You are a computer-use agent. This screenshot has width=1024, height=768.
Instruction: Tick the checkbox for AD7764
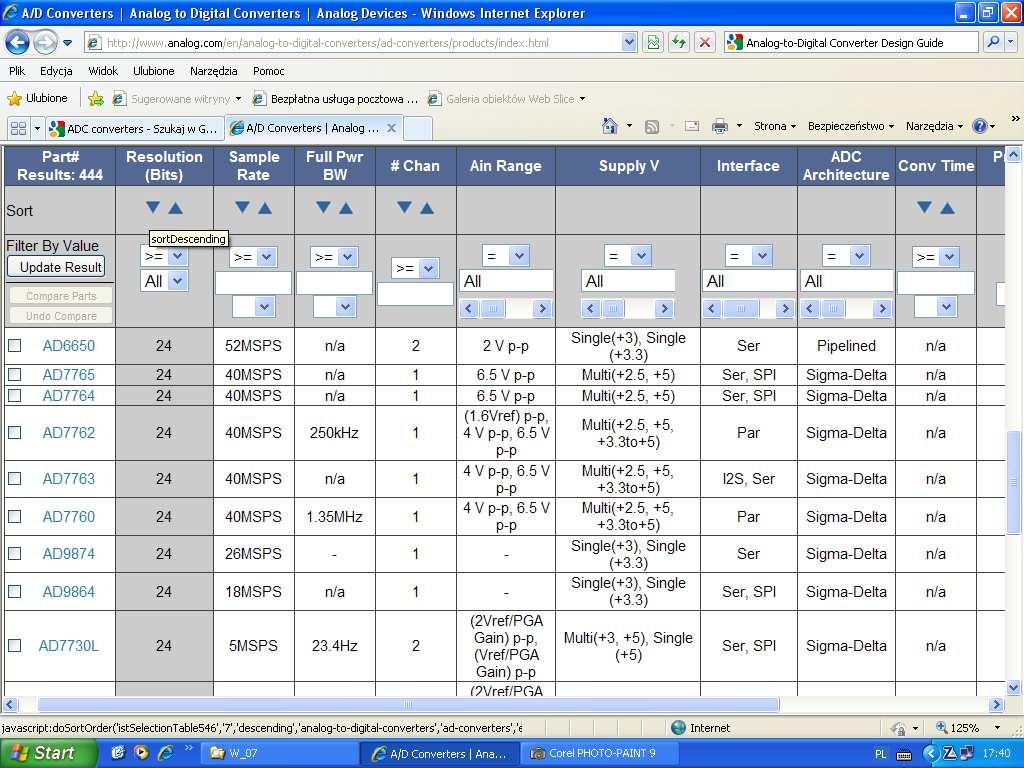pyautogui.click(x=14, y=396)
